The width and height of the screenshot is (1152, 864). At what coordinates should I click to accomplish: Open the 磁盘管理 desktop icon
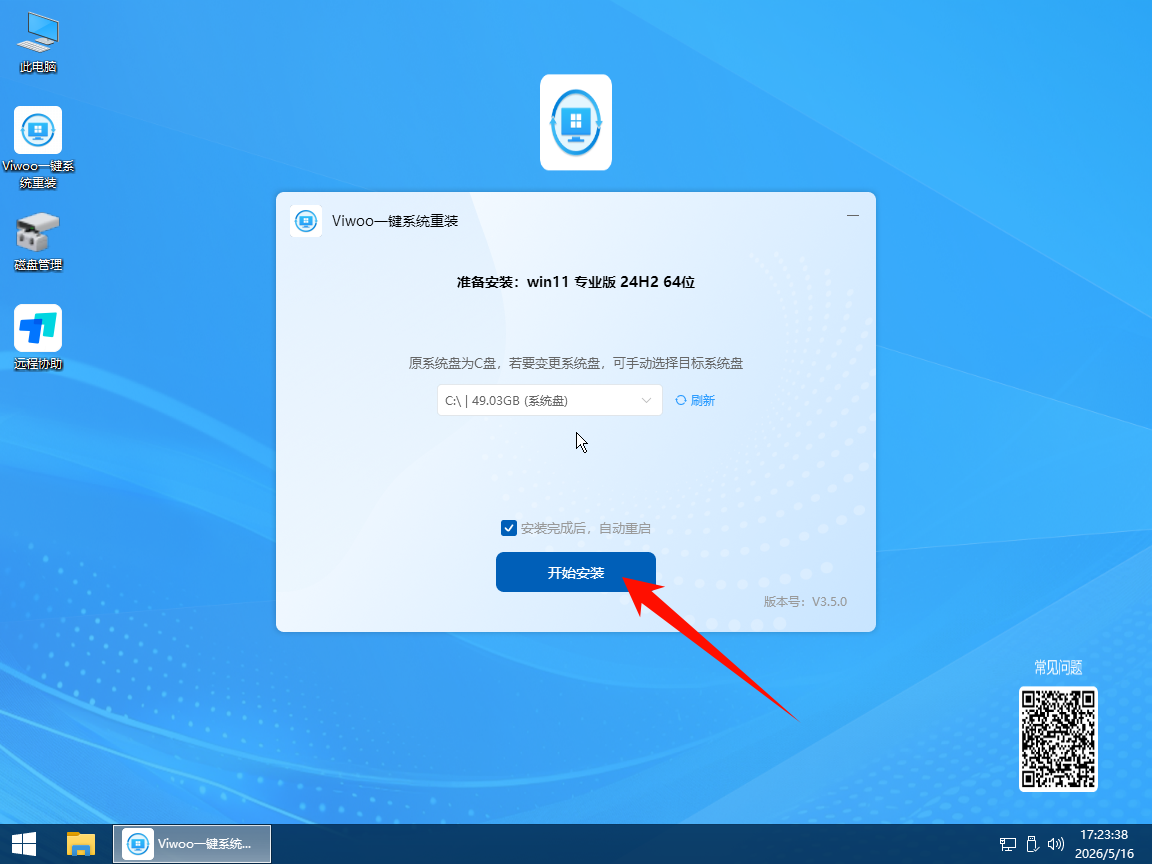coord(38,242)
